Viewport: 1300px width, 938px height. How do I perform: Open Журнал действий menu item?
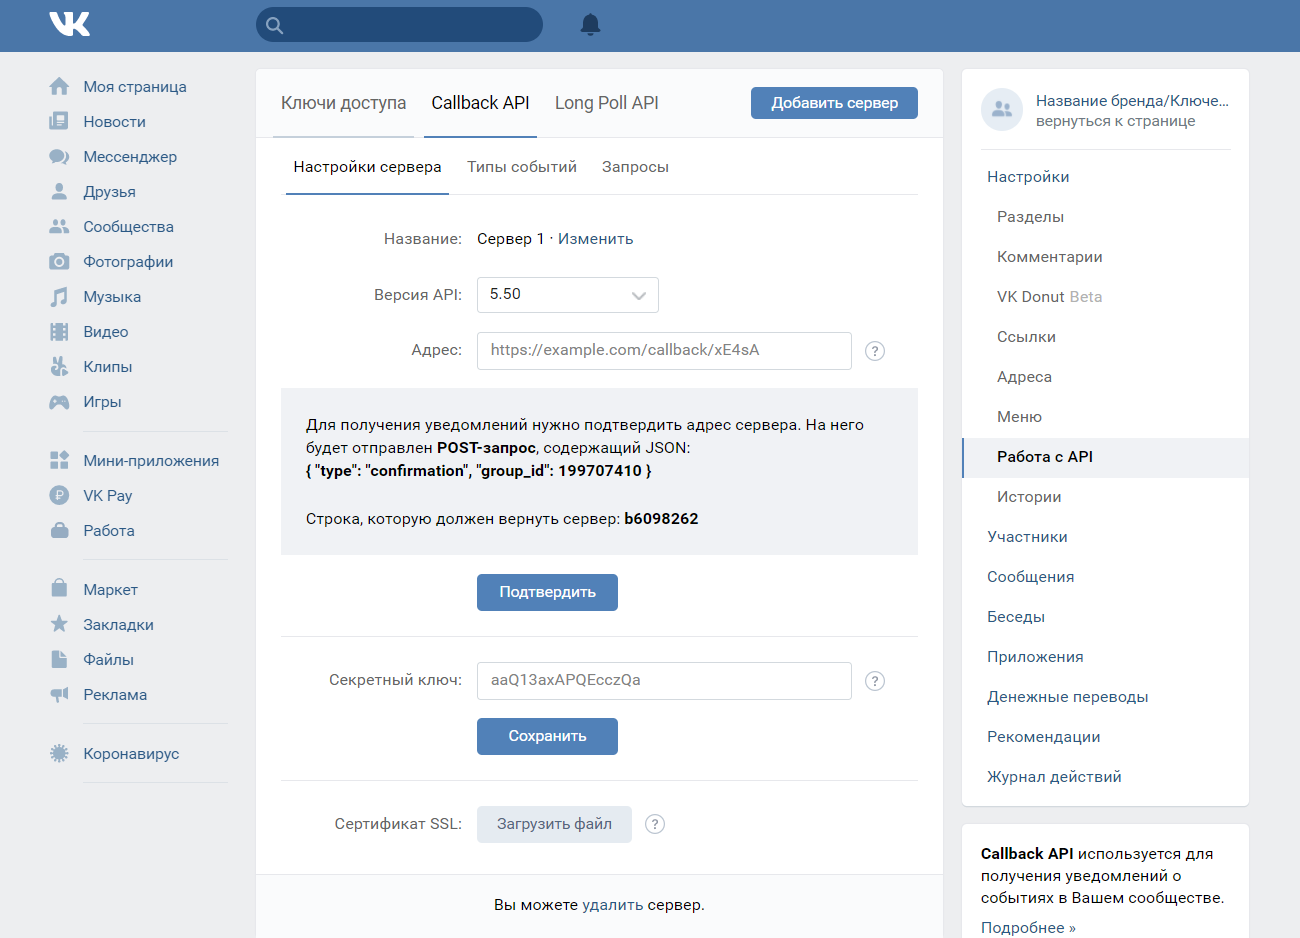(x=1105, y=777)
